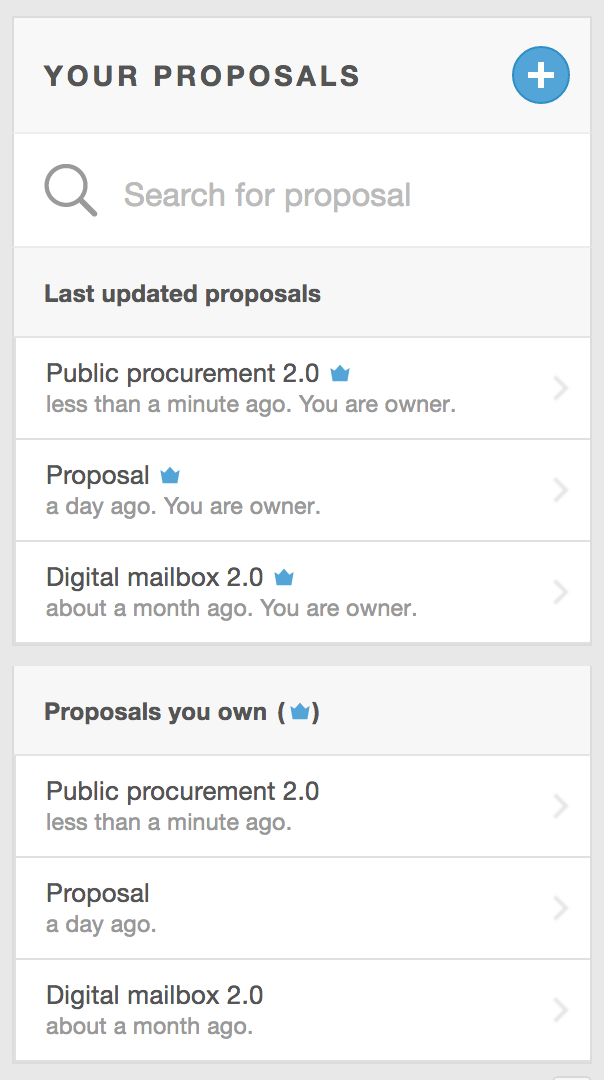Click chevron on last updated Public procurement row
Screen dimensions: 604x1080
click(560, 388)
